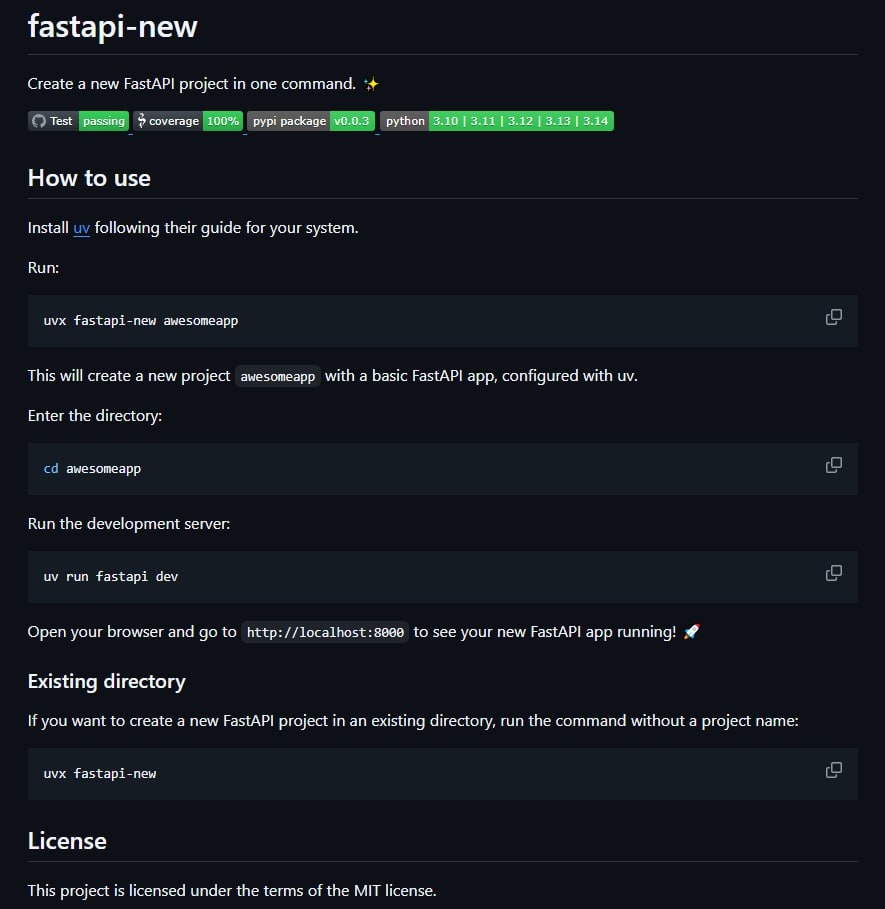Viewport: 885px width, 909px height.
Task: Click the http://localhost:8000 inline code
Action: 325,632
